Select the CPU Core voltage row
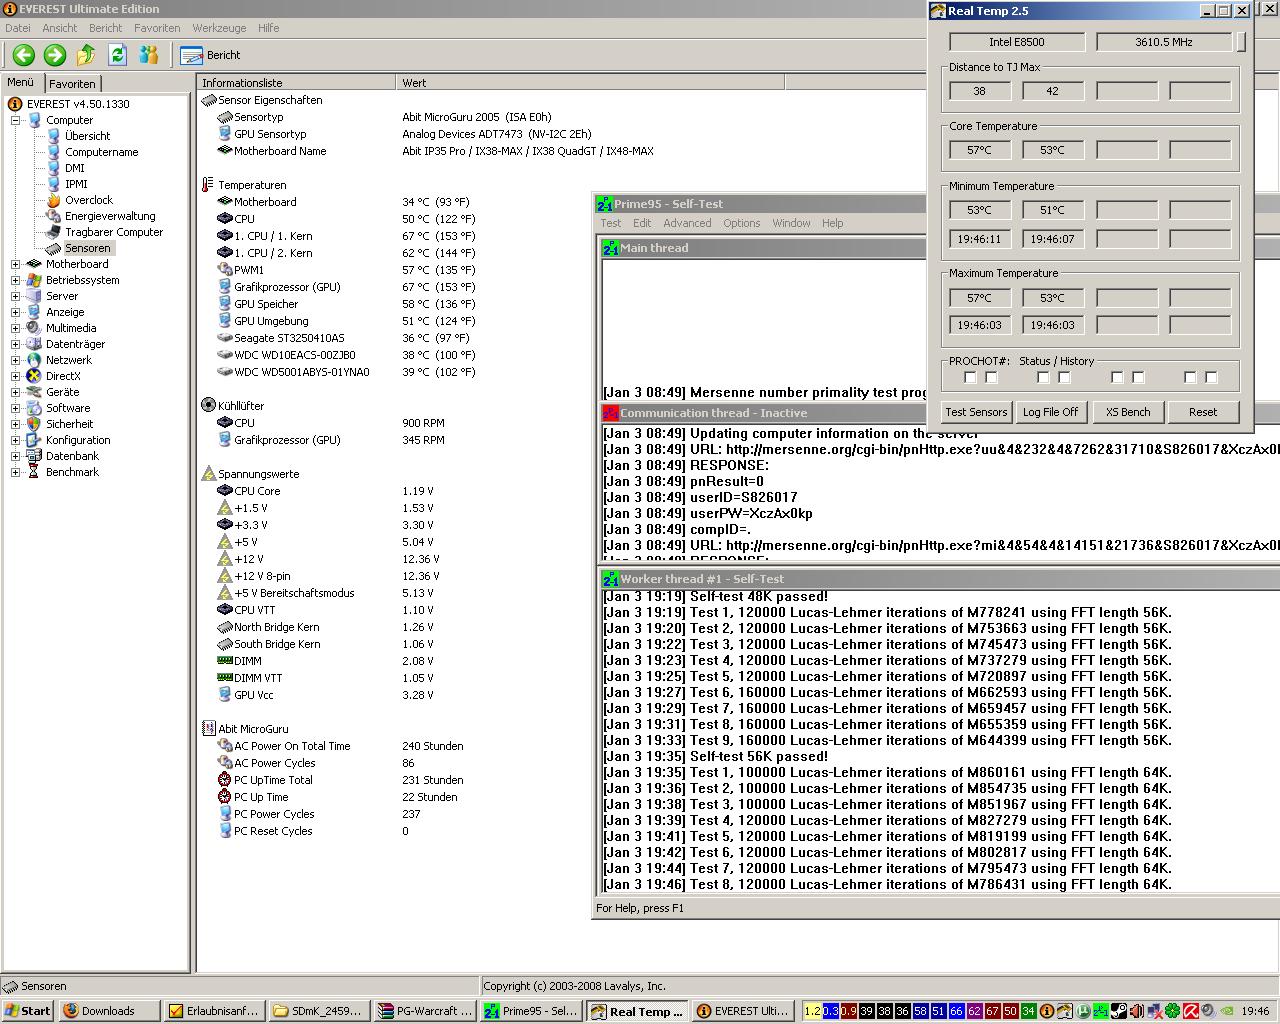 [325, 491]
